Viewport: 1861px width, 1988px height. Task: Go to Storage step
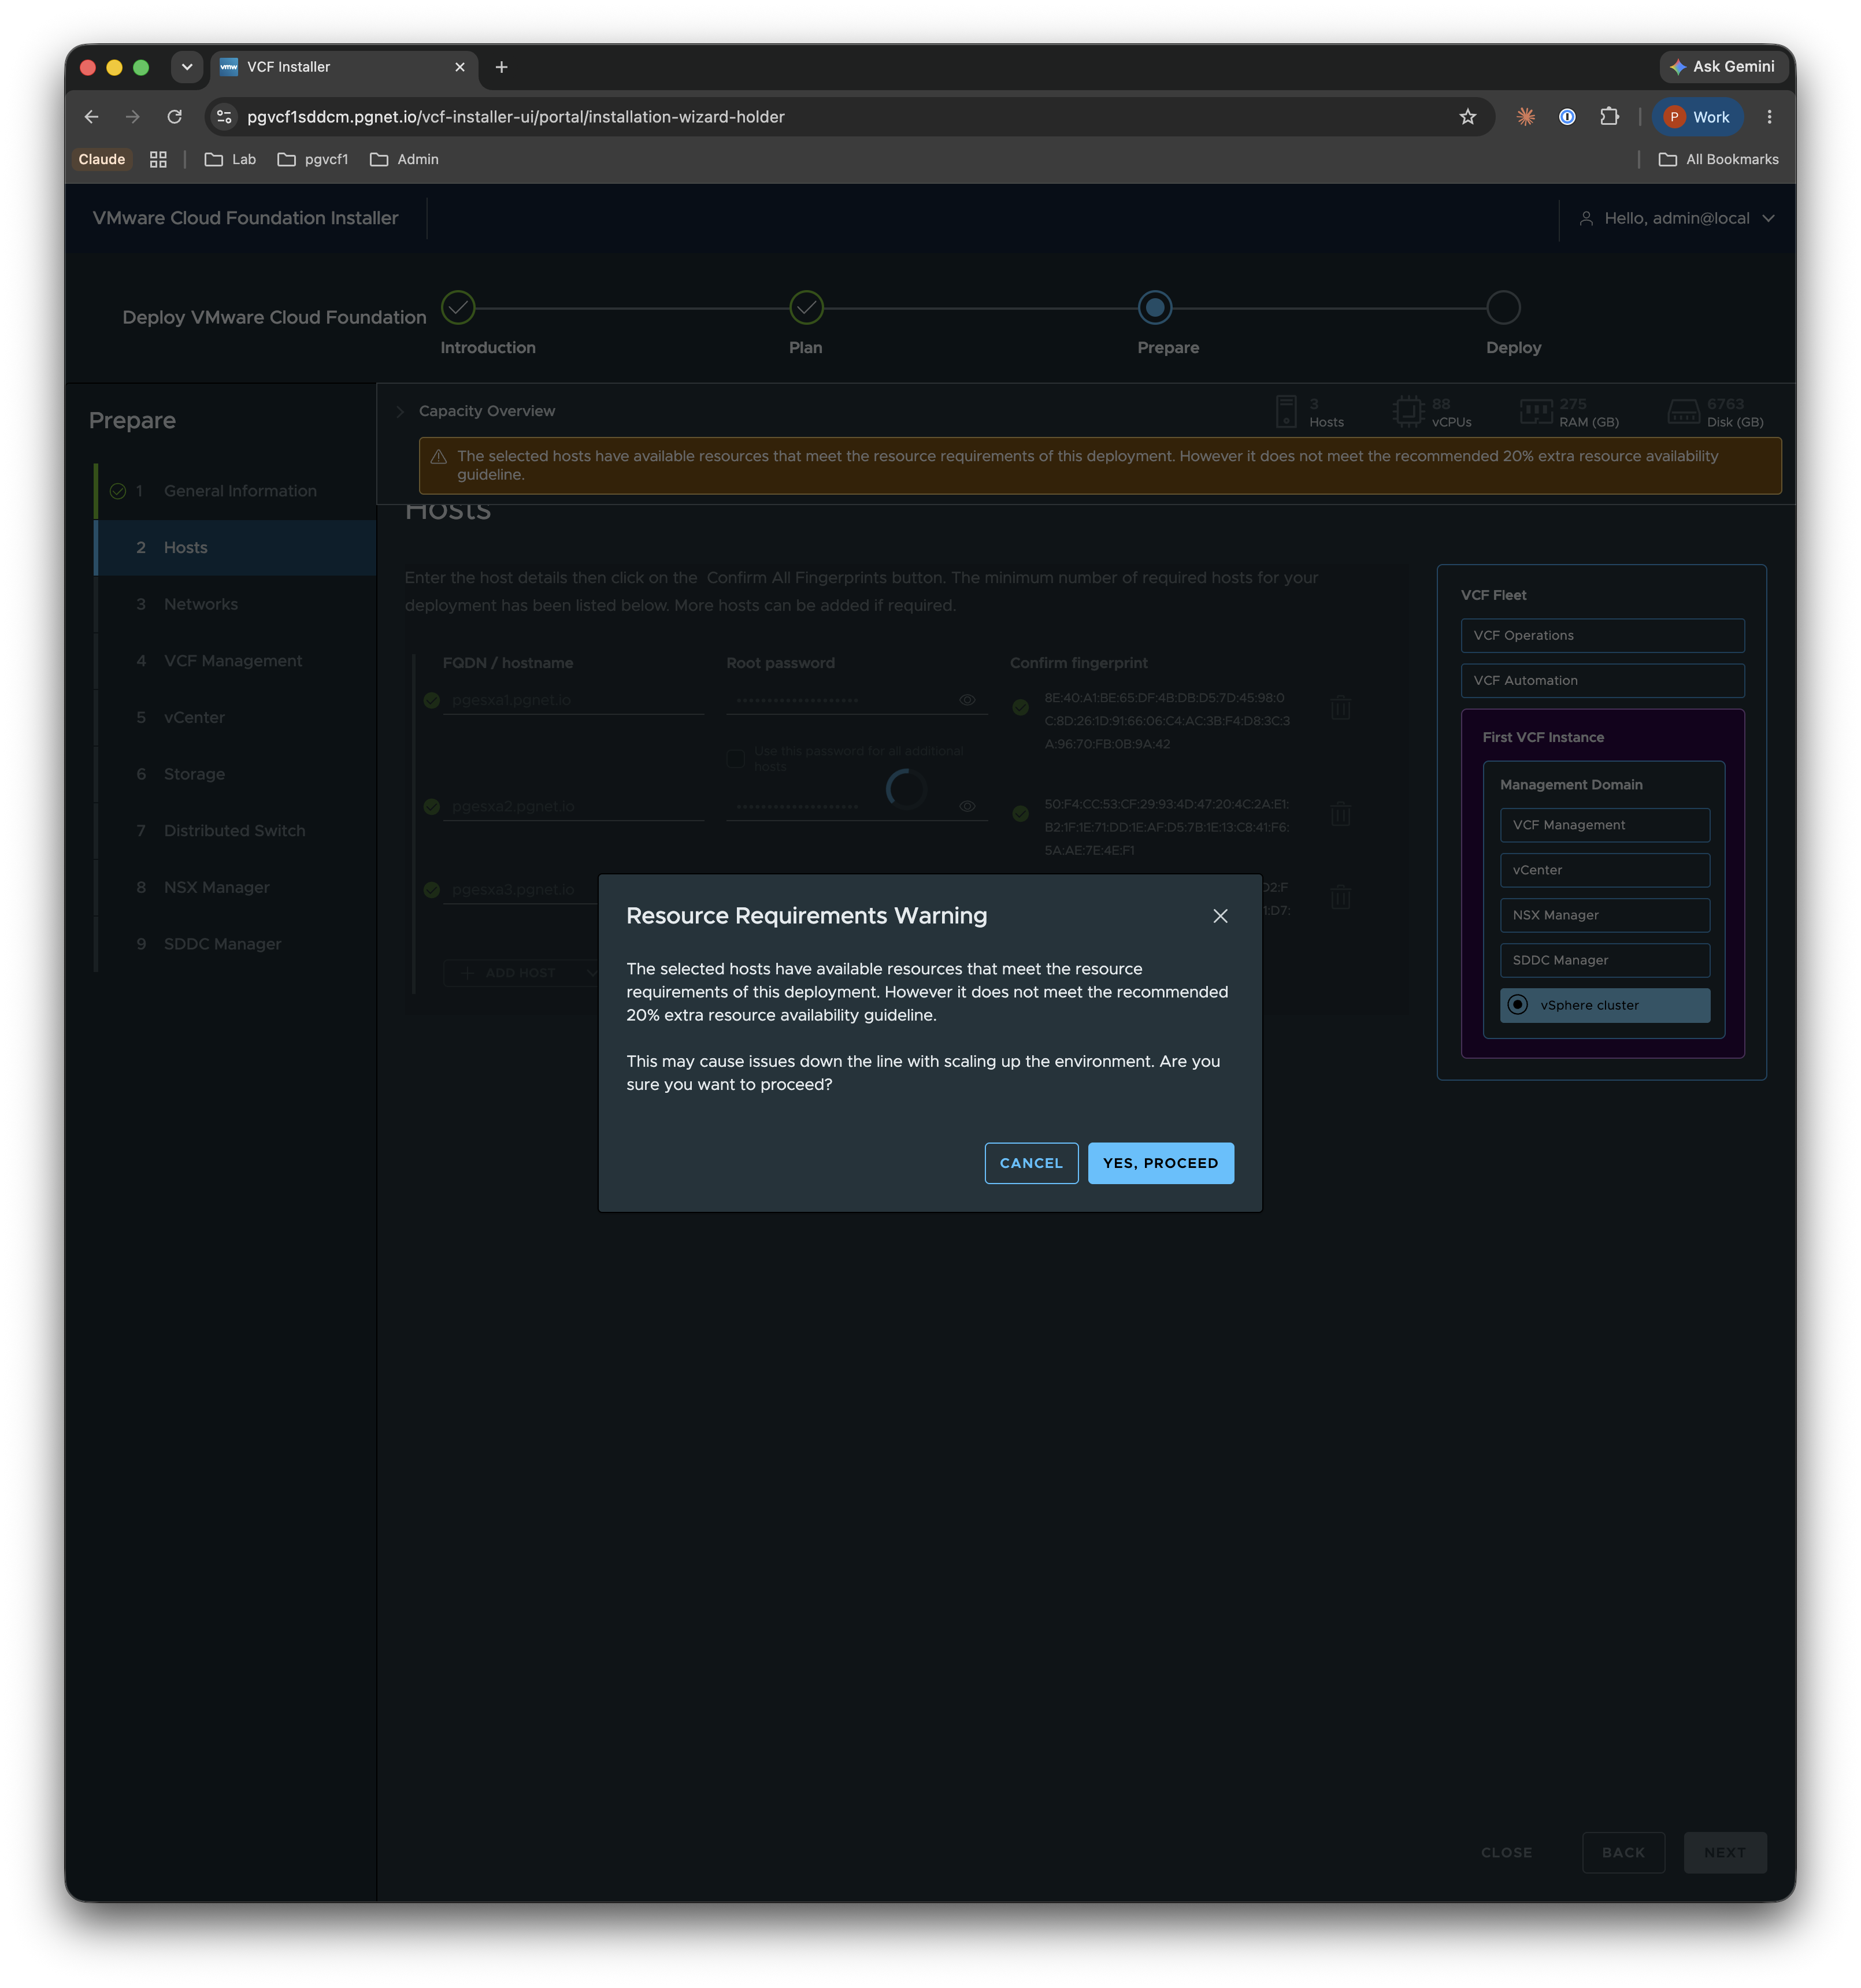(236, 774)
